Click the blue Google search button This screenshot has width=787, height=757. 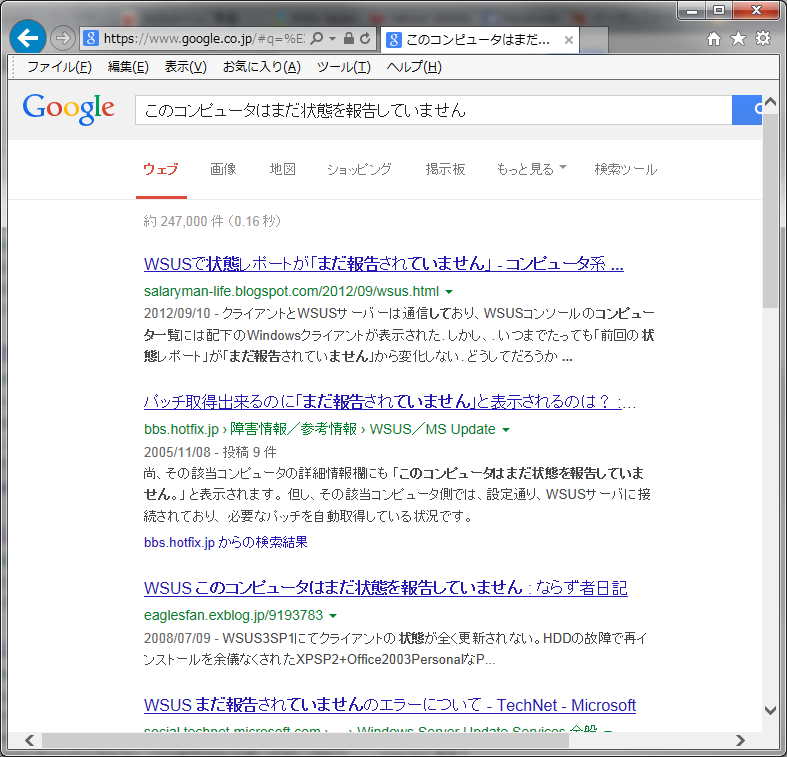tap(747, 110)
